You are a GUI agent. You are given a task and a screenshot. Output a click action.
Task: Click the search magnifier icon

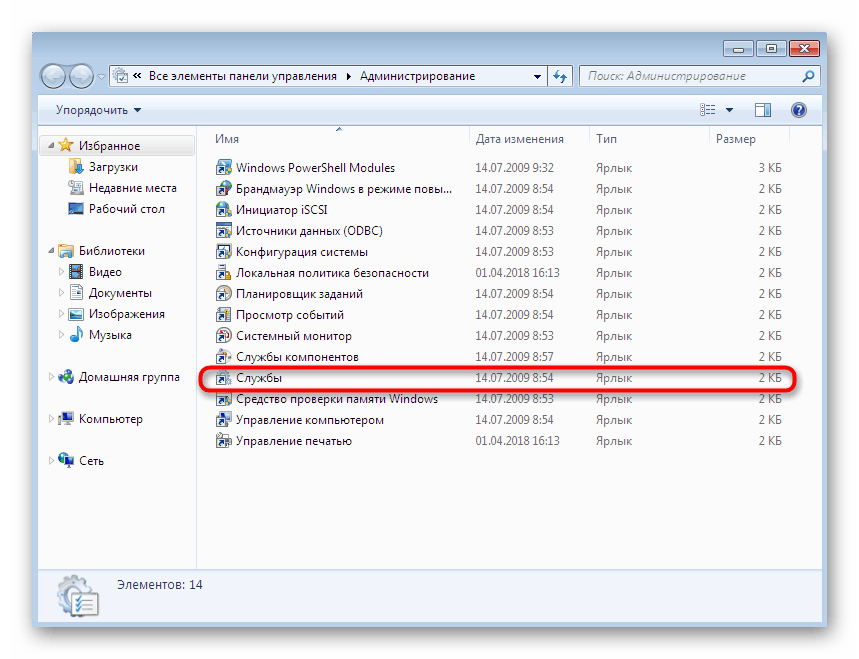pos(808,76)
